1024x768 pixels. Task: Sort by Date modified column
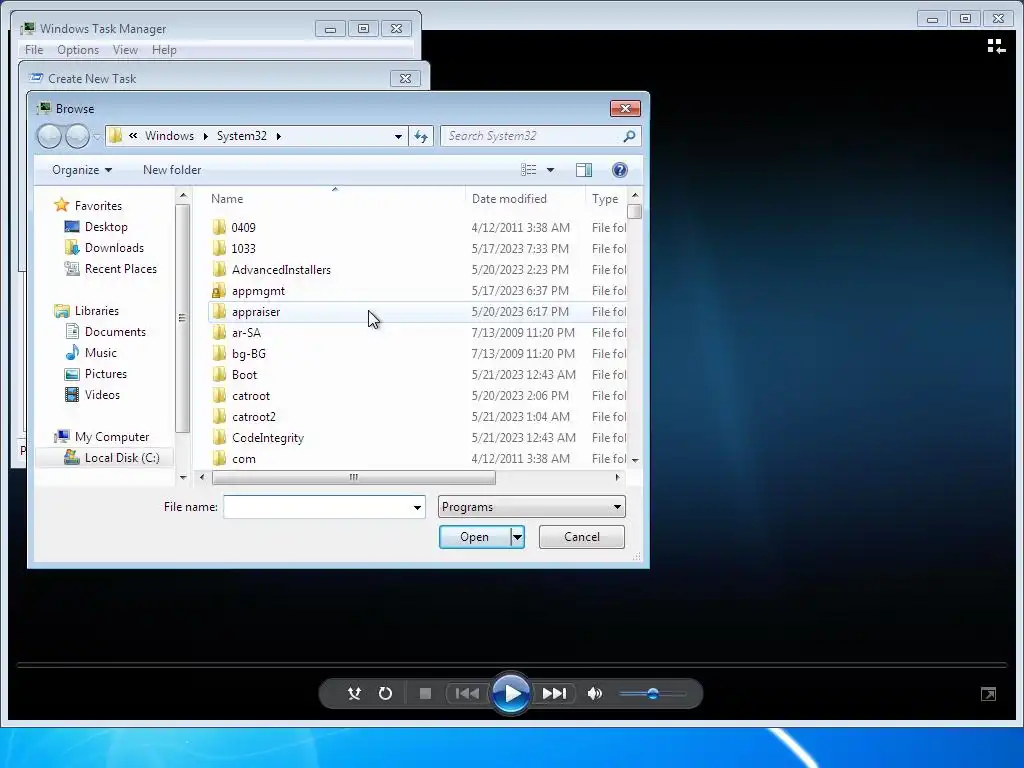(509, 199)
